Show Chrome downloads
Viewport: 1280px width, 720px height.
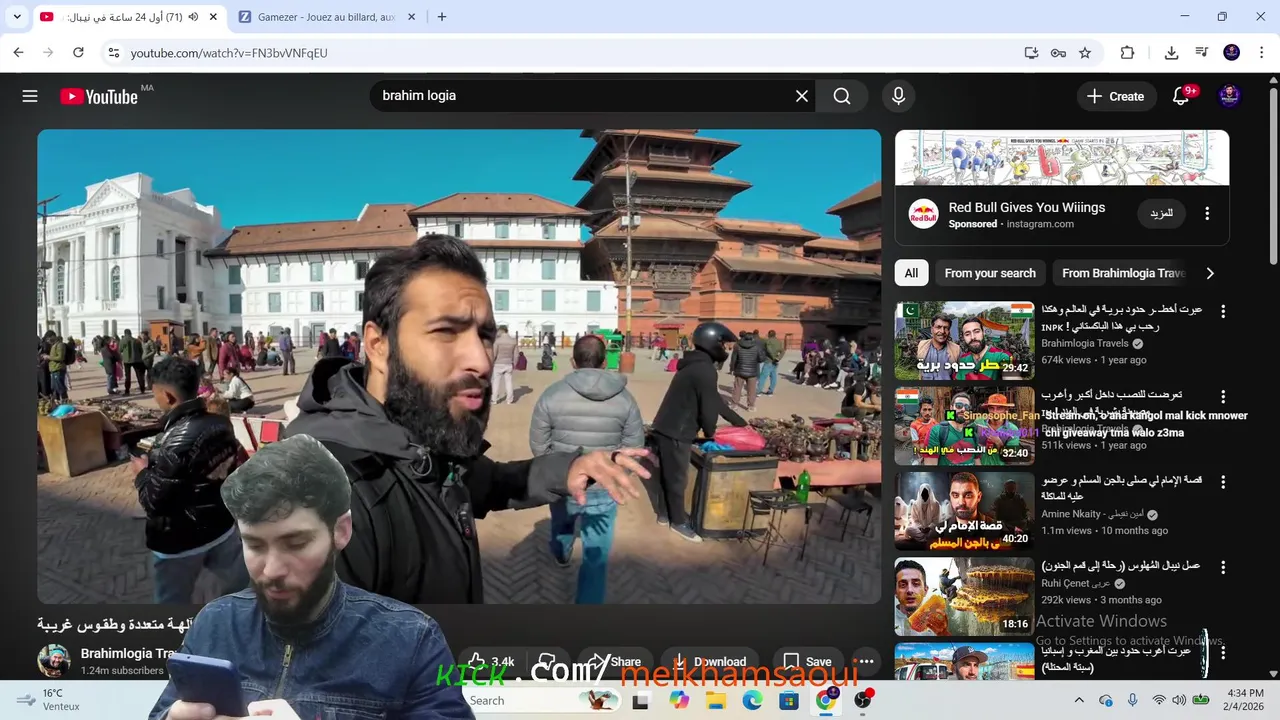[x=1171, y=53]
